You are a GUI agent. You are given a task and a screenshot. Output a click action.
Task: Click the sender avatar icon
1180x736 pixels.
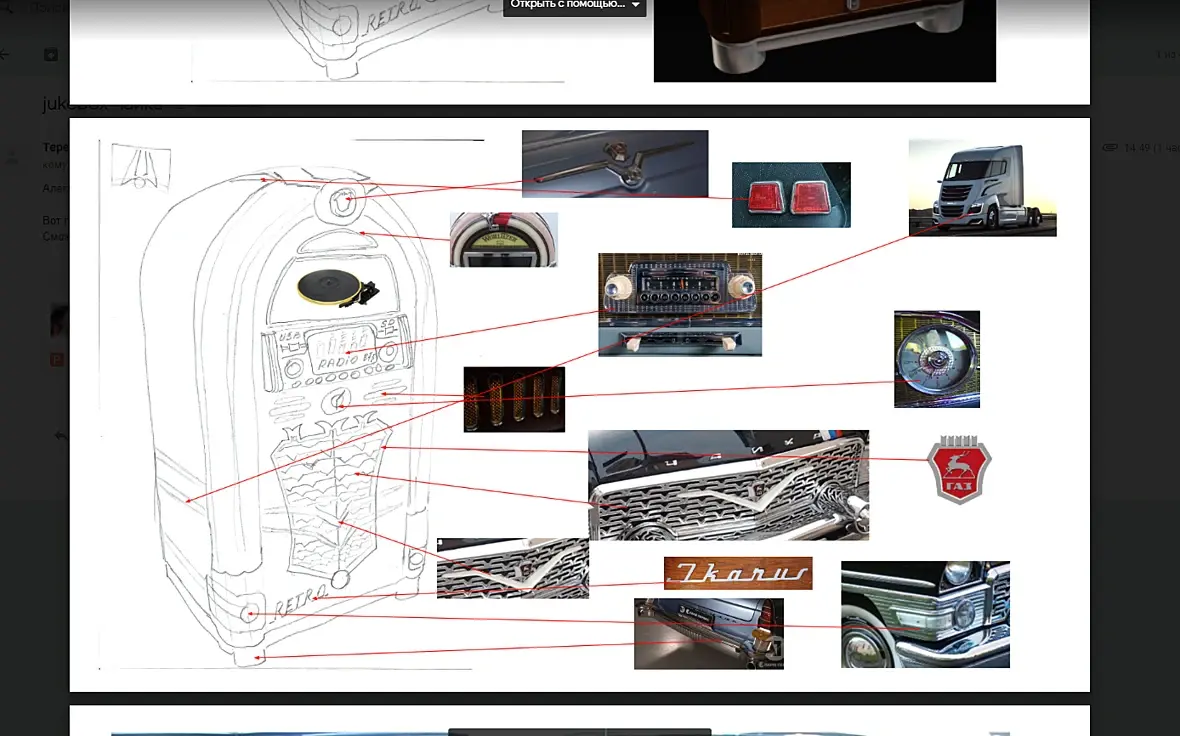[x=12, y=157]
